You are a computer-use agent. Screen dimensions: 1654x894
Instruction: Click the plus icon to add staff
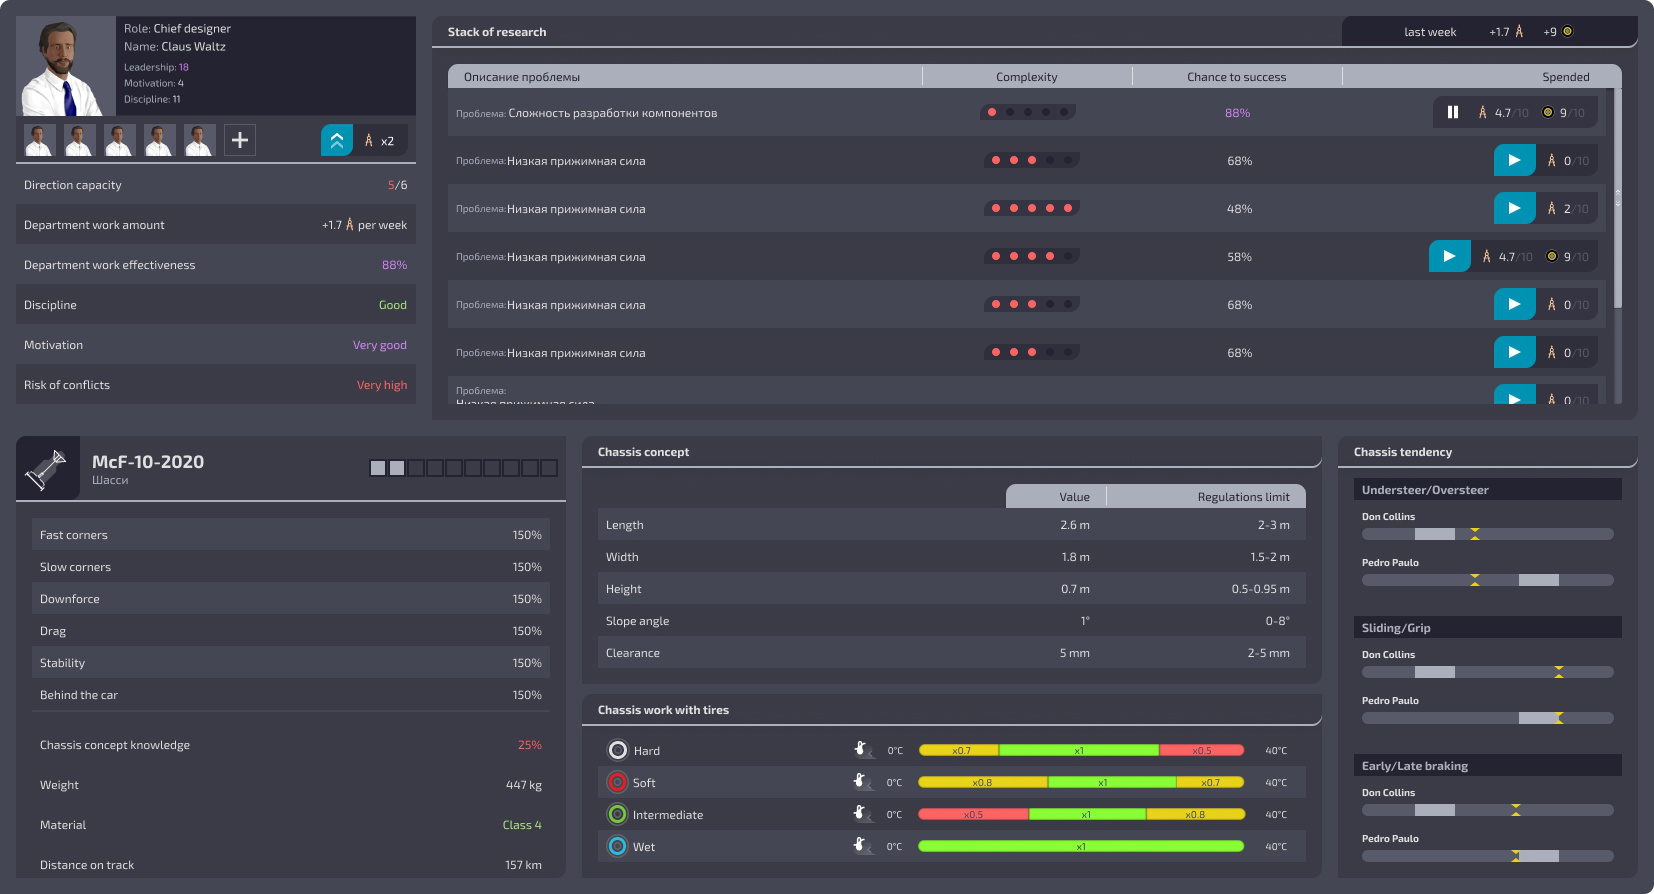[x=240, y=140]
